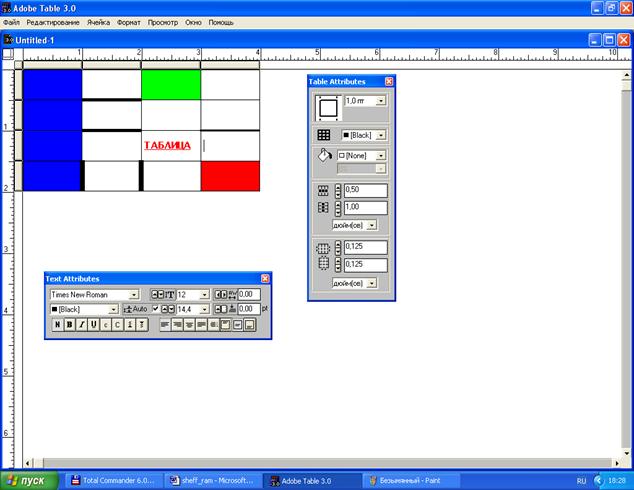The image size is (634, 490).
Task: Click the paint bucket fill icon
Action: click(x=324, y=157)
